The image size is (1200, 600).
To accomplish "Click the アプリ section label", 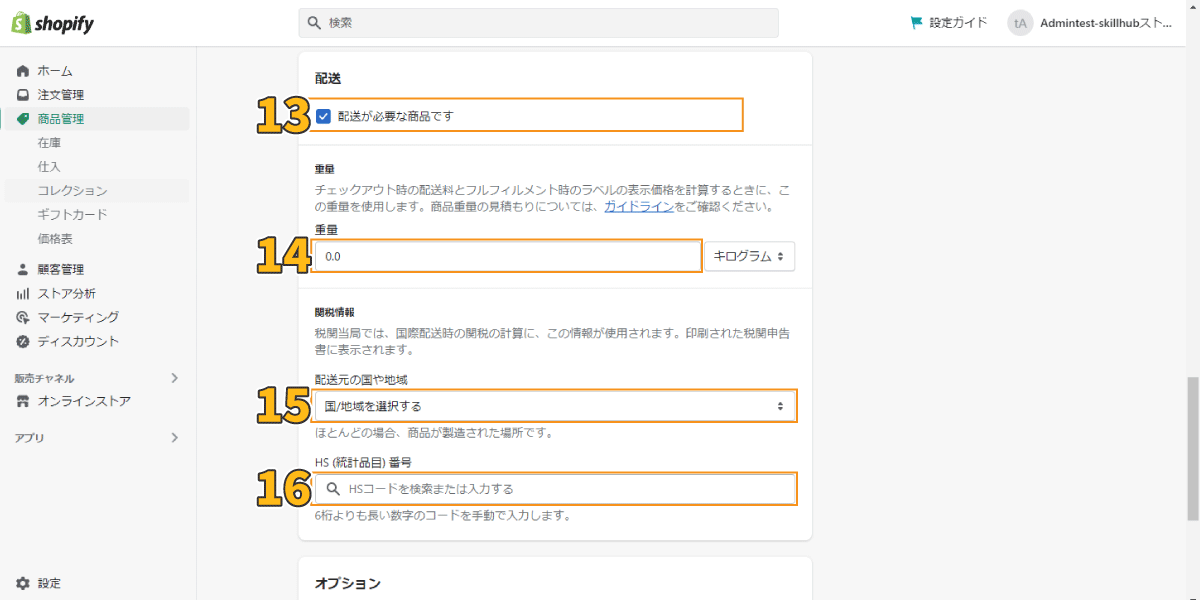I will (29, 438).
